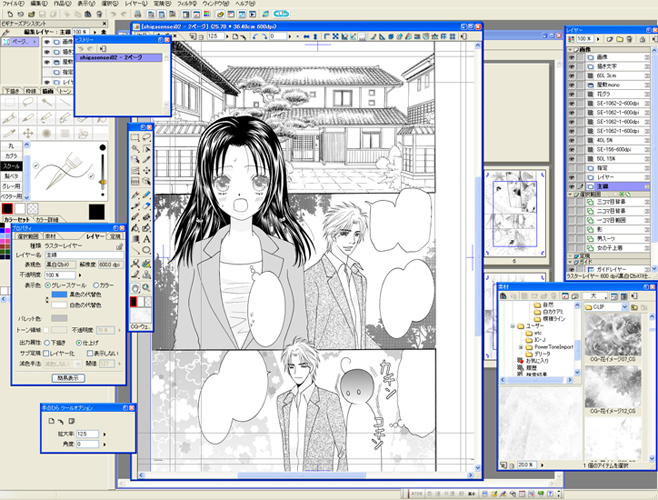
Task: Click the blue 黒色の代替色 swatch
Action: (59, 295)
